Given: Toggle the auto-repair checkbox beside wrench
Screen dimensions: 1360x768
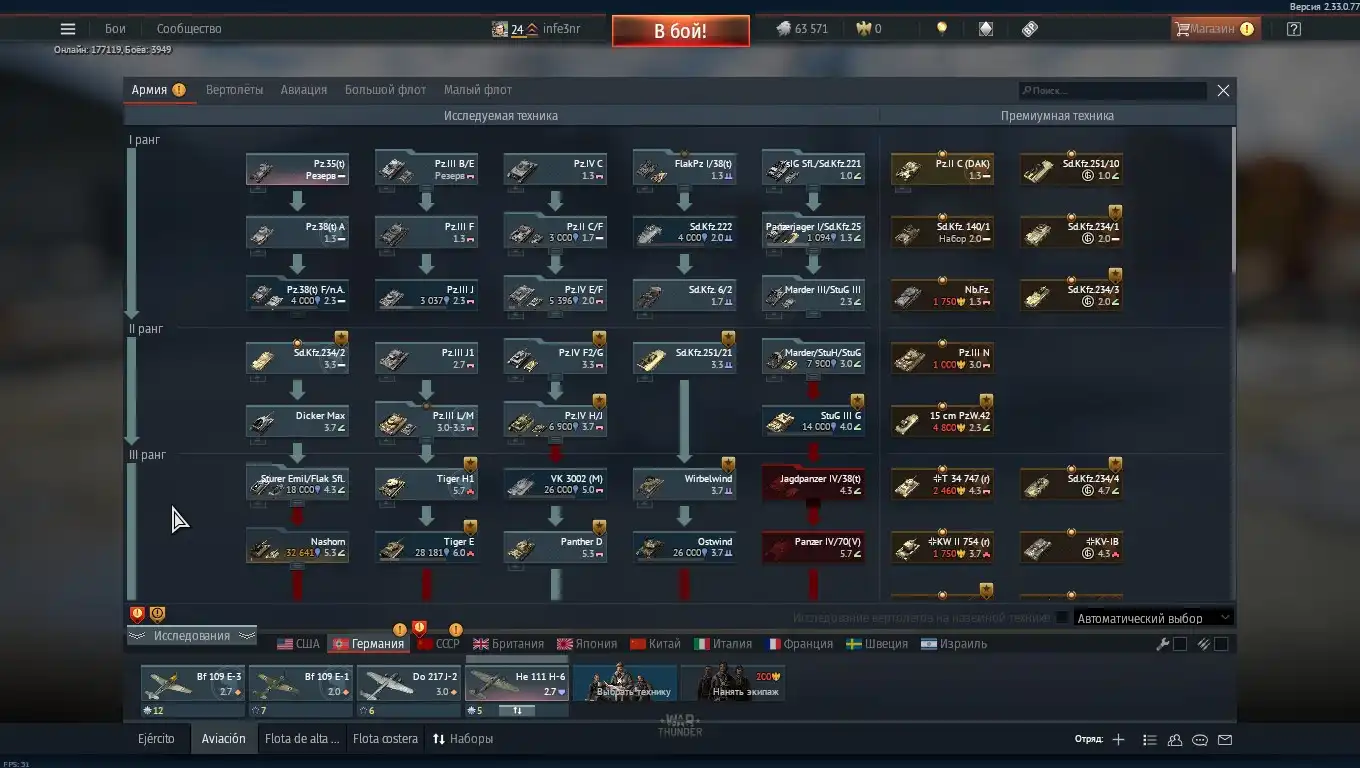Looking at the screenshot, I should click(1180, 644).
